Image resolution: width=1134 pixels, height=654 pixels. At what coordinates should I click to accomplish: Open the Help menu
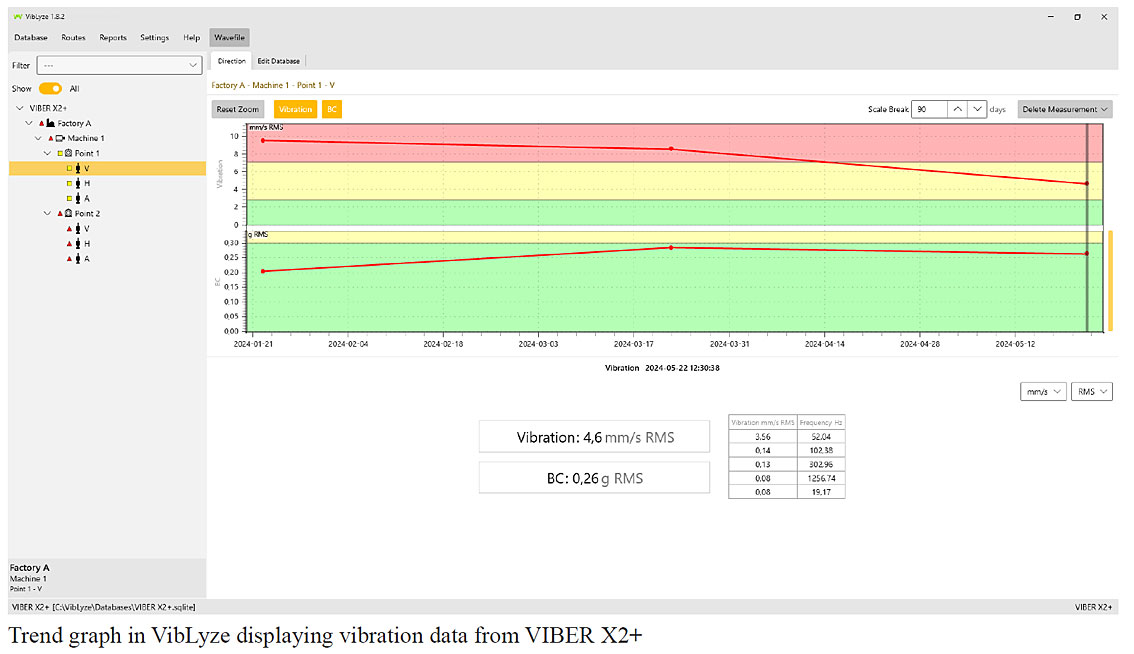191,38
